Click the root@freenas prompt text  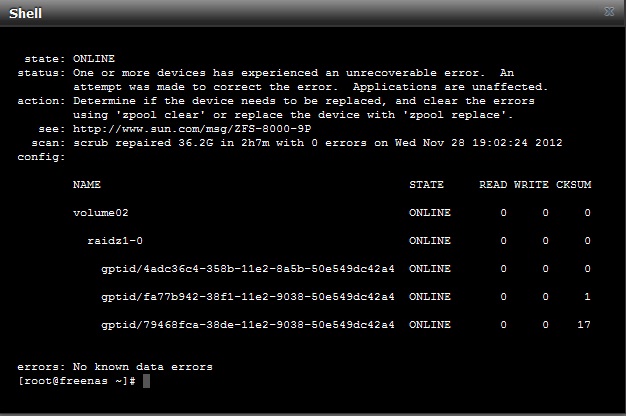77,381
